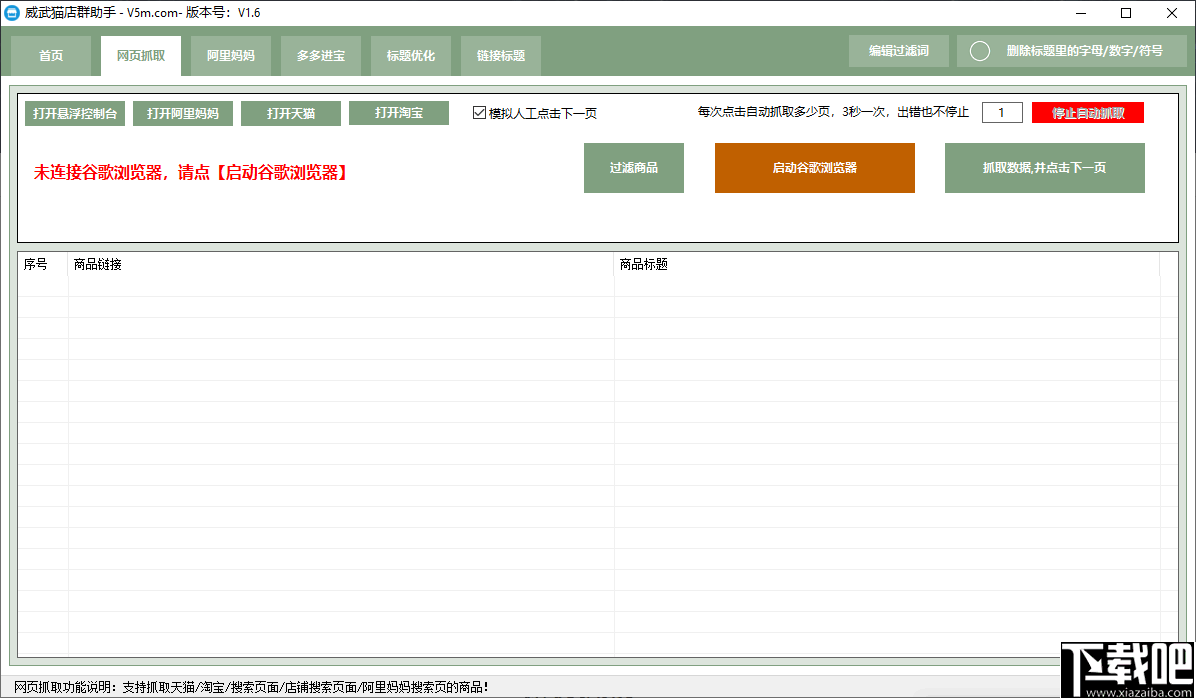Screen dimensions: 1196x698
Task: Click the 序号 column header
Action: point(43,264)
